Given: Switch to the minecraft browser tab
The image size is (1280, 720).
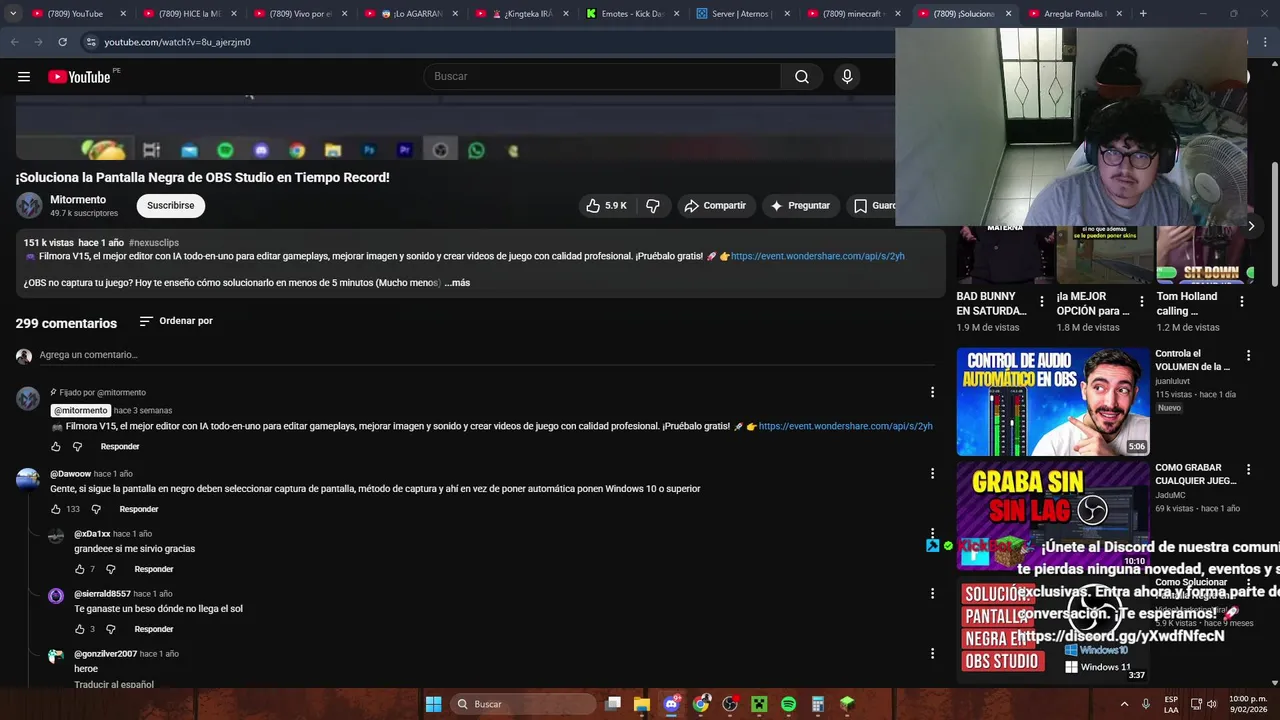Looking at the screenshot, I should [853, 14].
